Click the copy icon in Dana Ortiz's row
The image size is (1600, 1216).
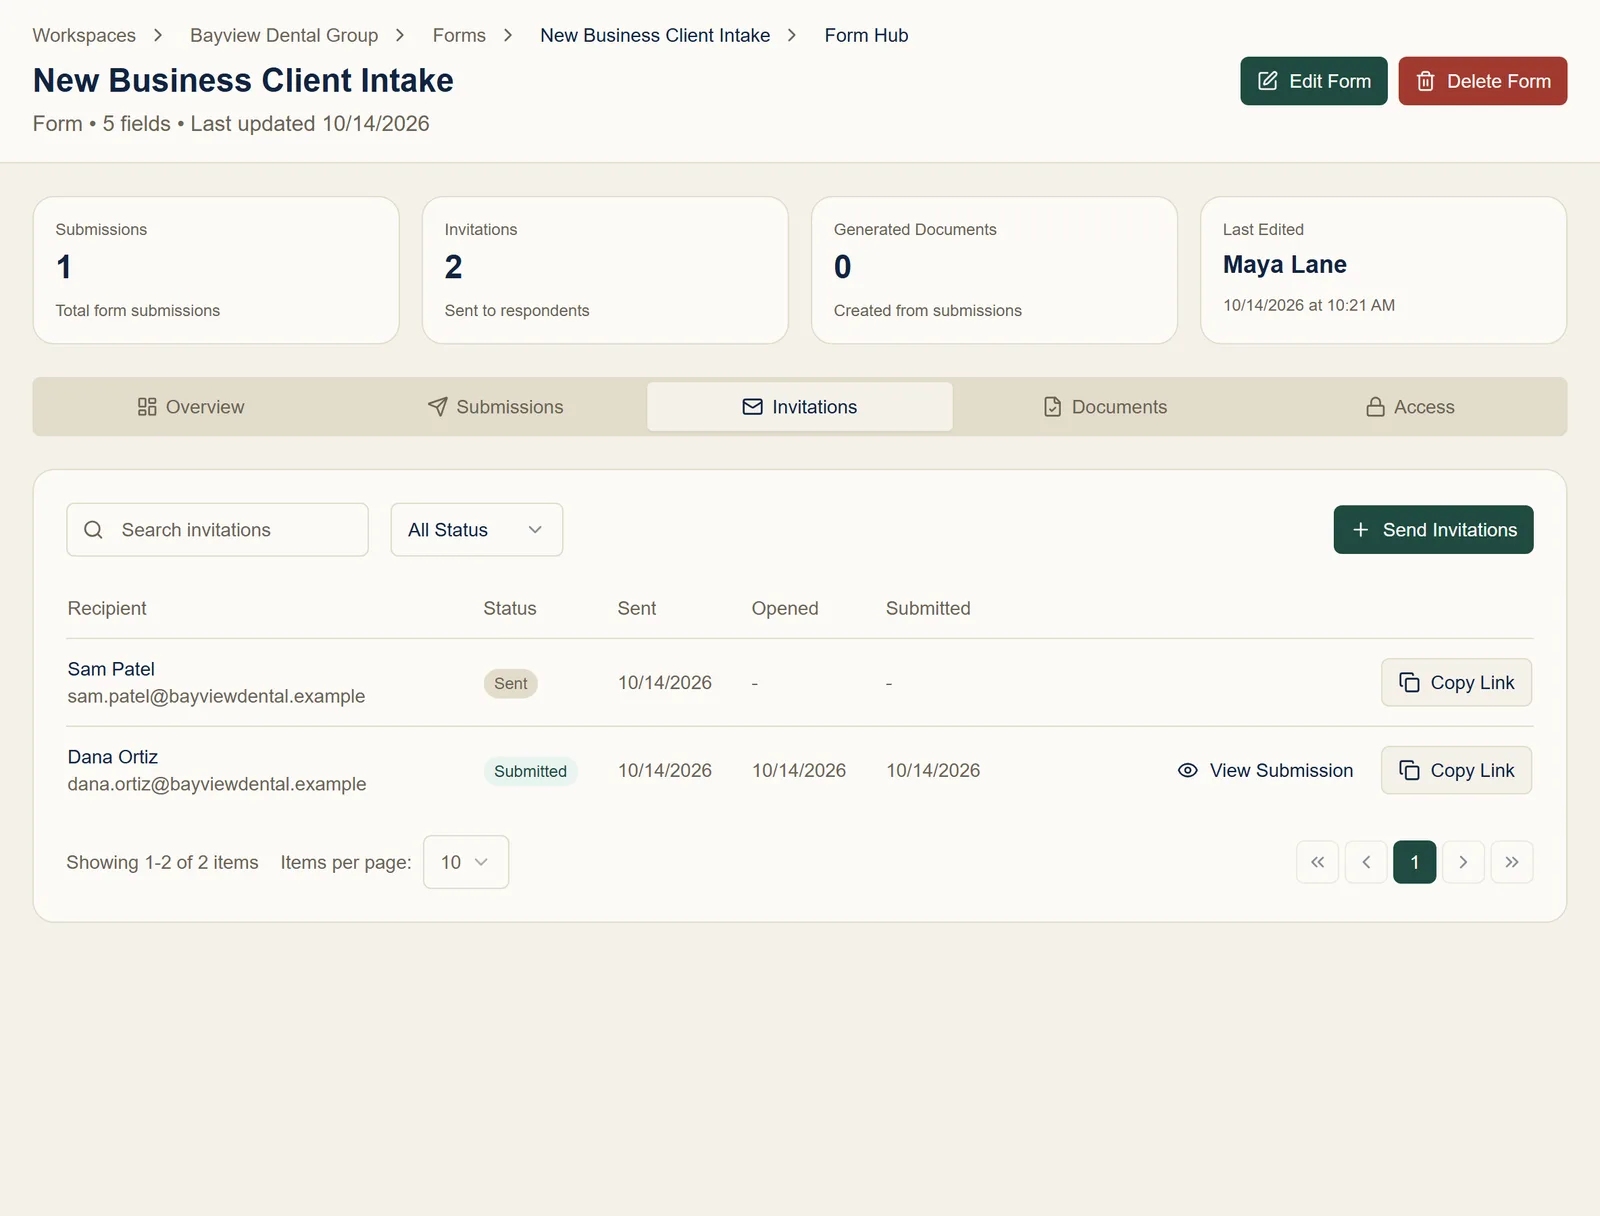(1409, 770)
